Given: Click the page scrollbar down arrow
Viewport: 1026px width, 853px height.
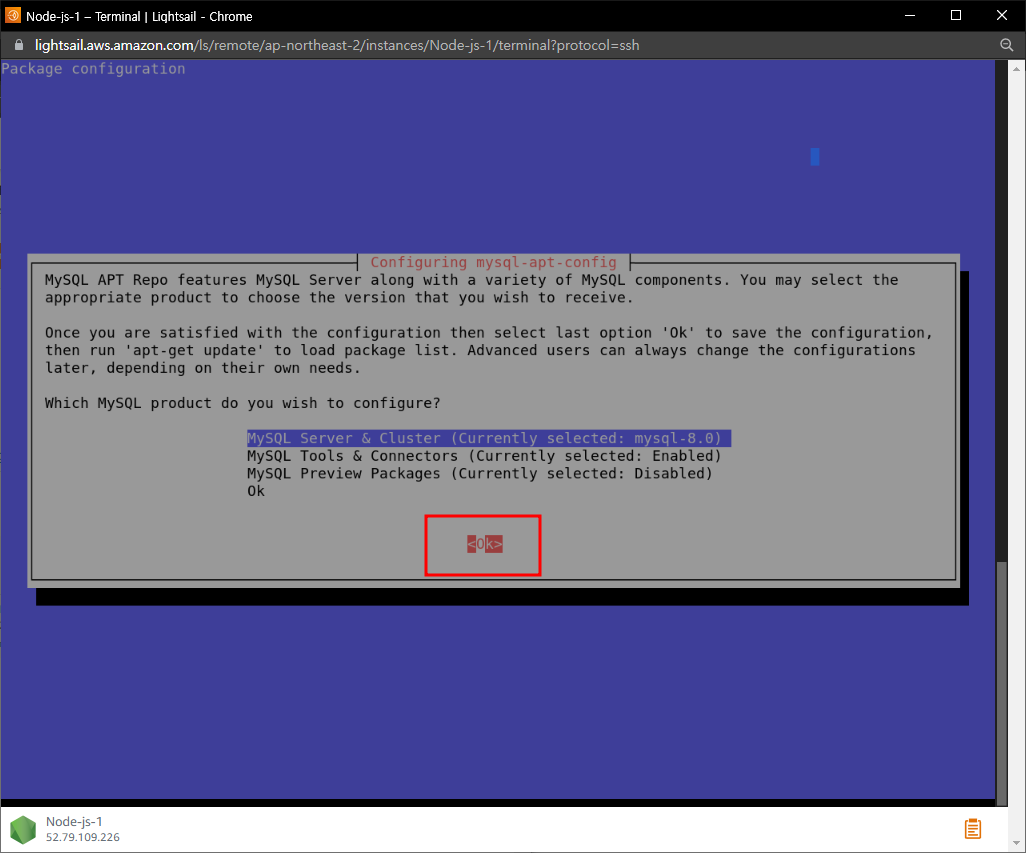Looking at the screenshot, I should click(x=1016, y=844).
